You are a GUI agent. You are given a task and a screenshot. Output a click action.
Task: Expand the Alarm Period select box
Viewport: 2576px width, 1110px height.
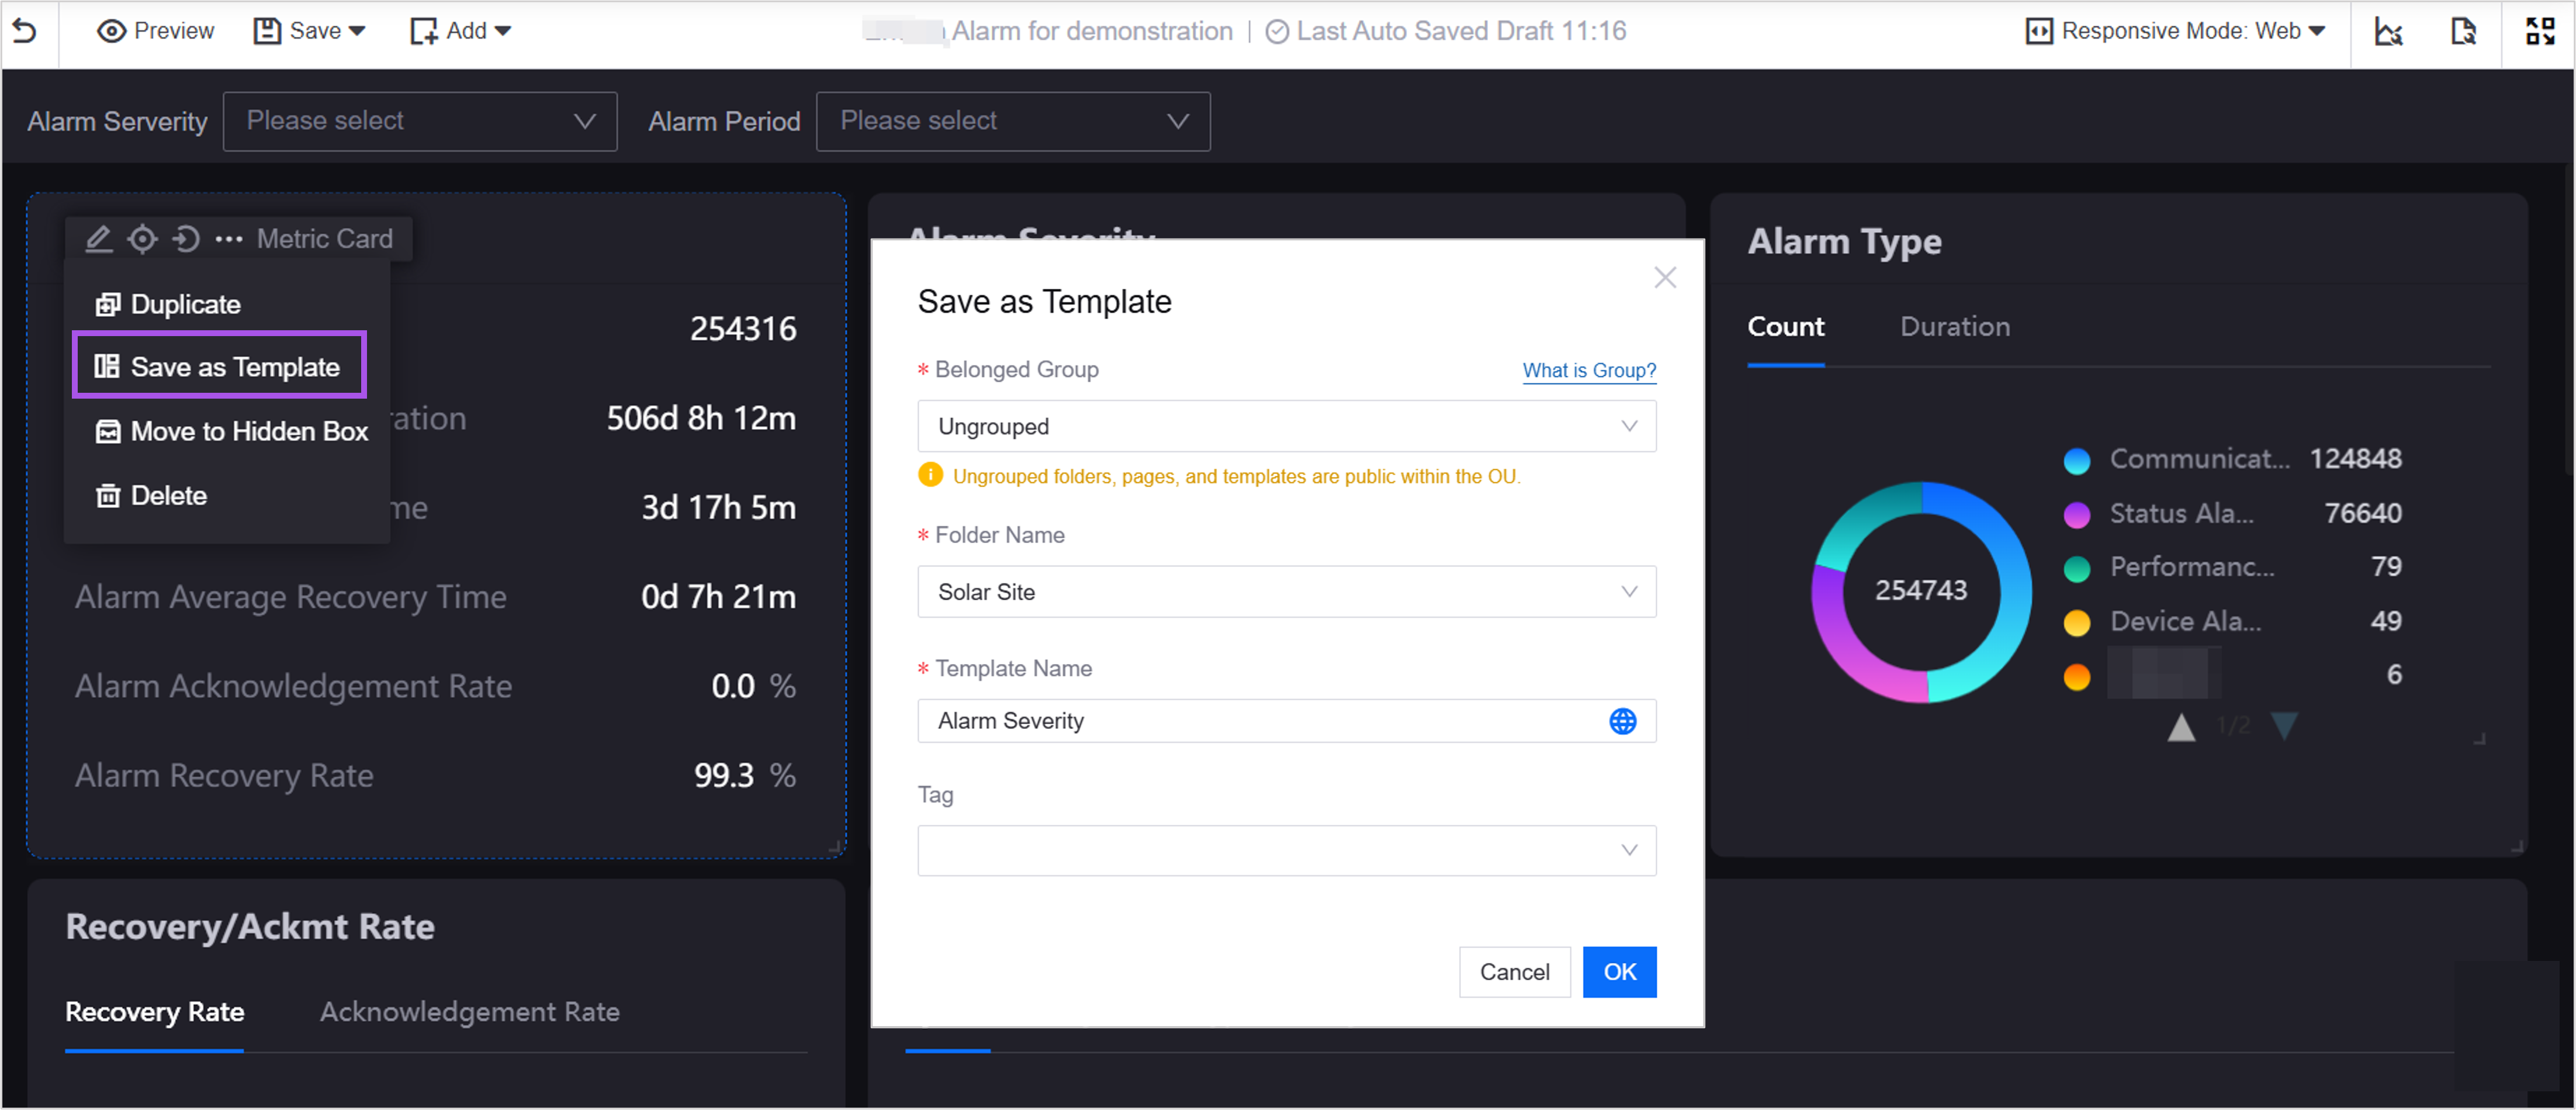click(1013, 121)
